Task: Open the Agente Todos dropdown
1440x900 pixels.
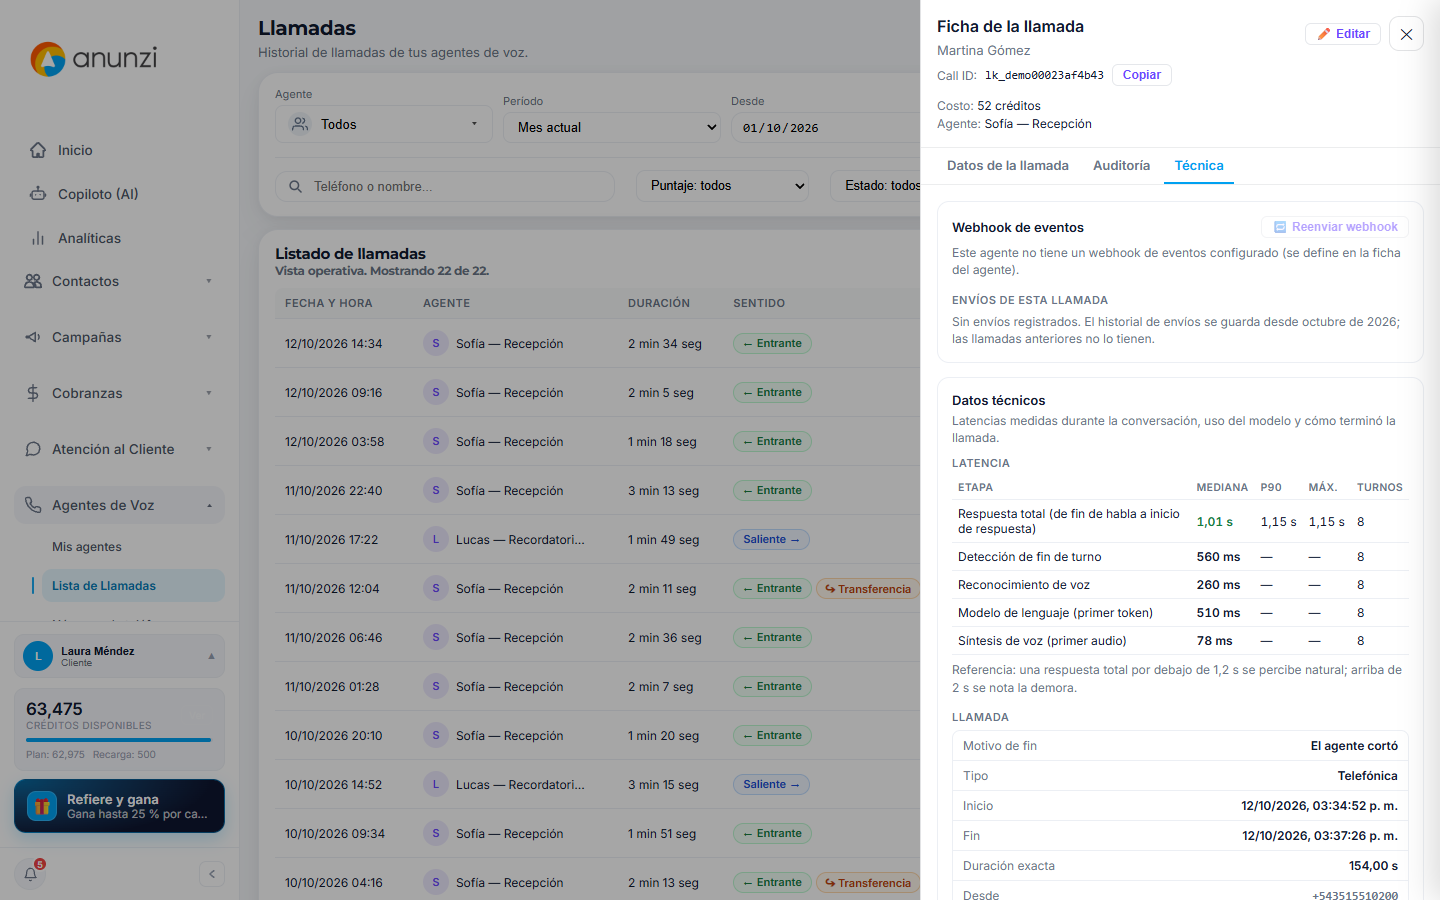Action: click(x=383, y=124)
